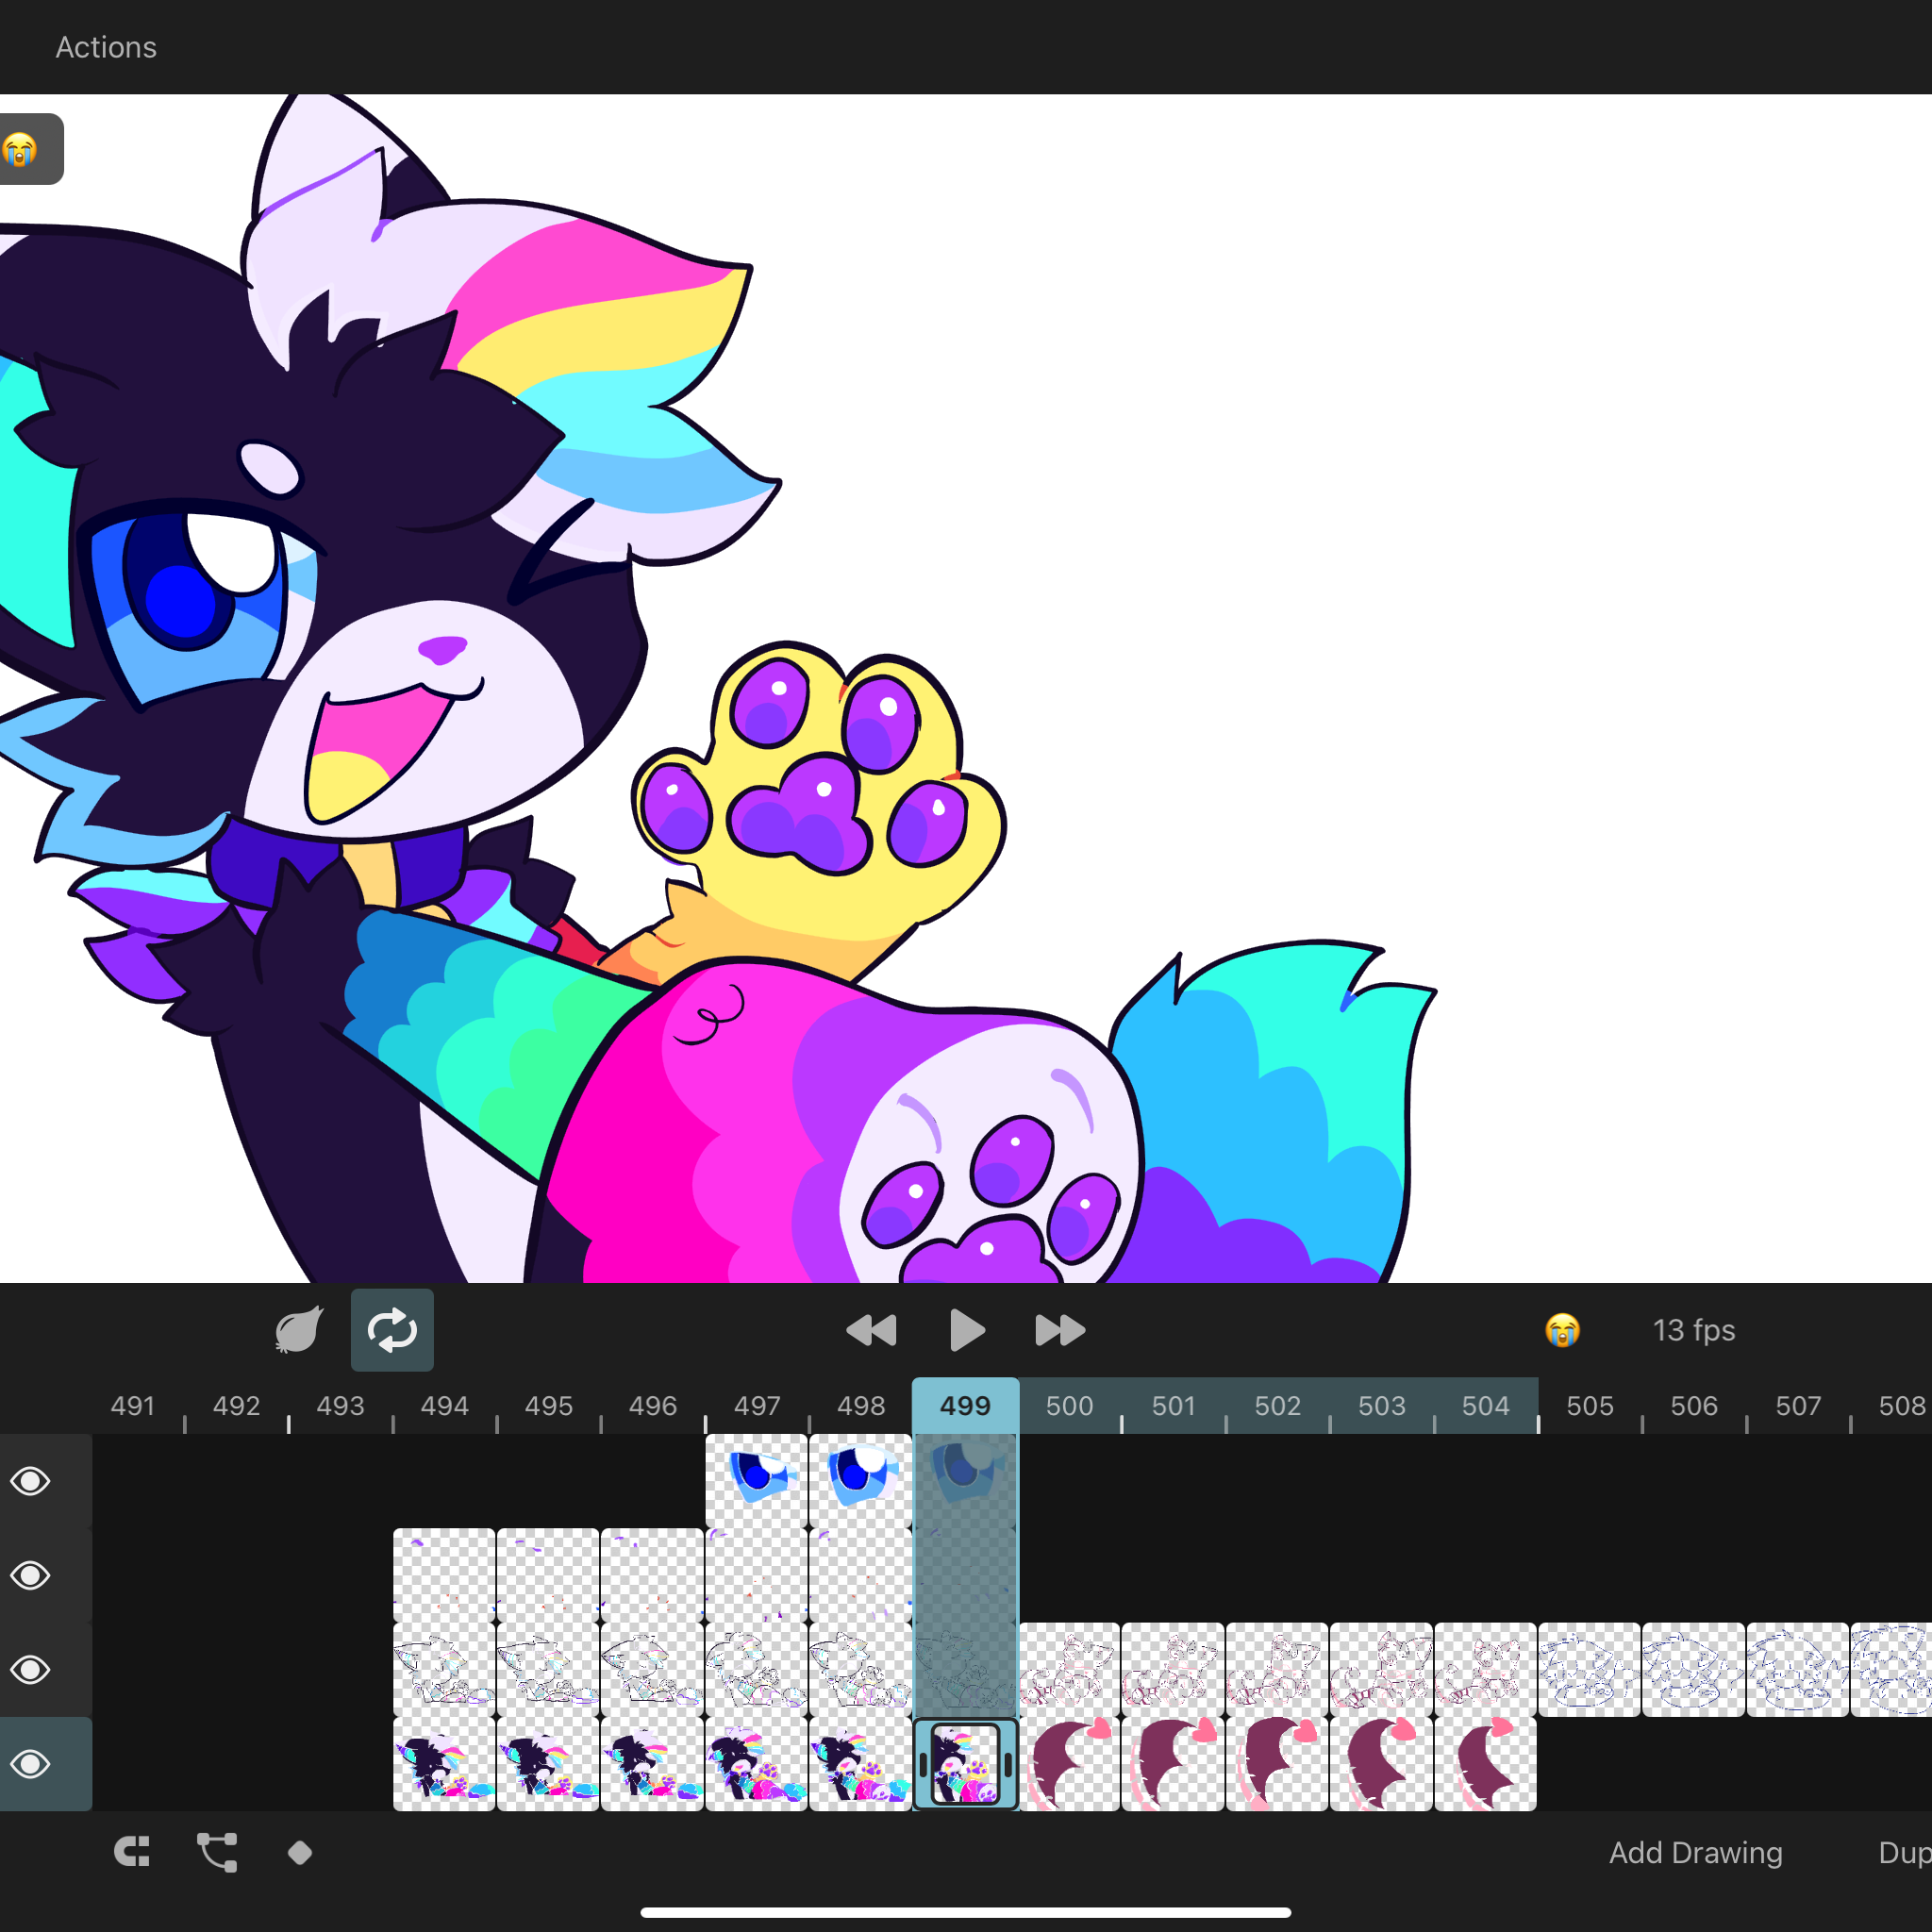Toggle the onion skin icon
This screenshot has height=1932, width=1932.
click(x=298, y=1330)
